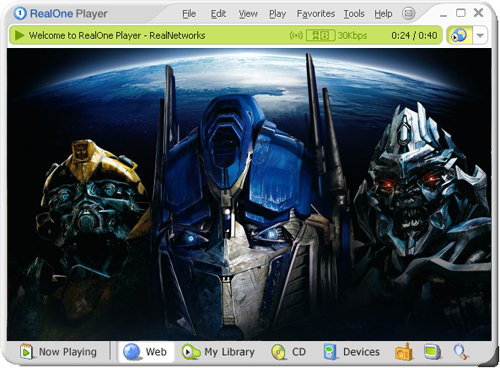This screenshot has width=500, height=368.
Task: Click the RealOne logo icon in title bar
Action: [x=20, y=14]
